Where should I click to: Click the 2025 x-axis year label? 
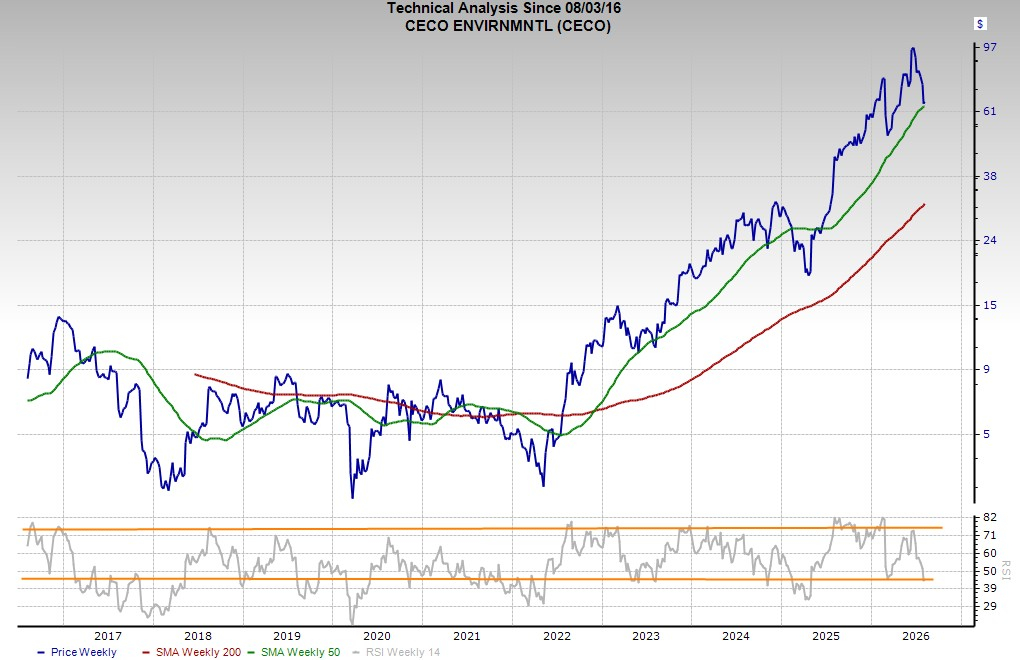pos(825,636)
